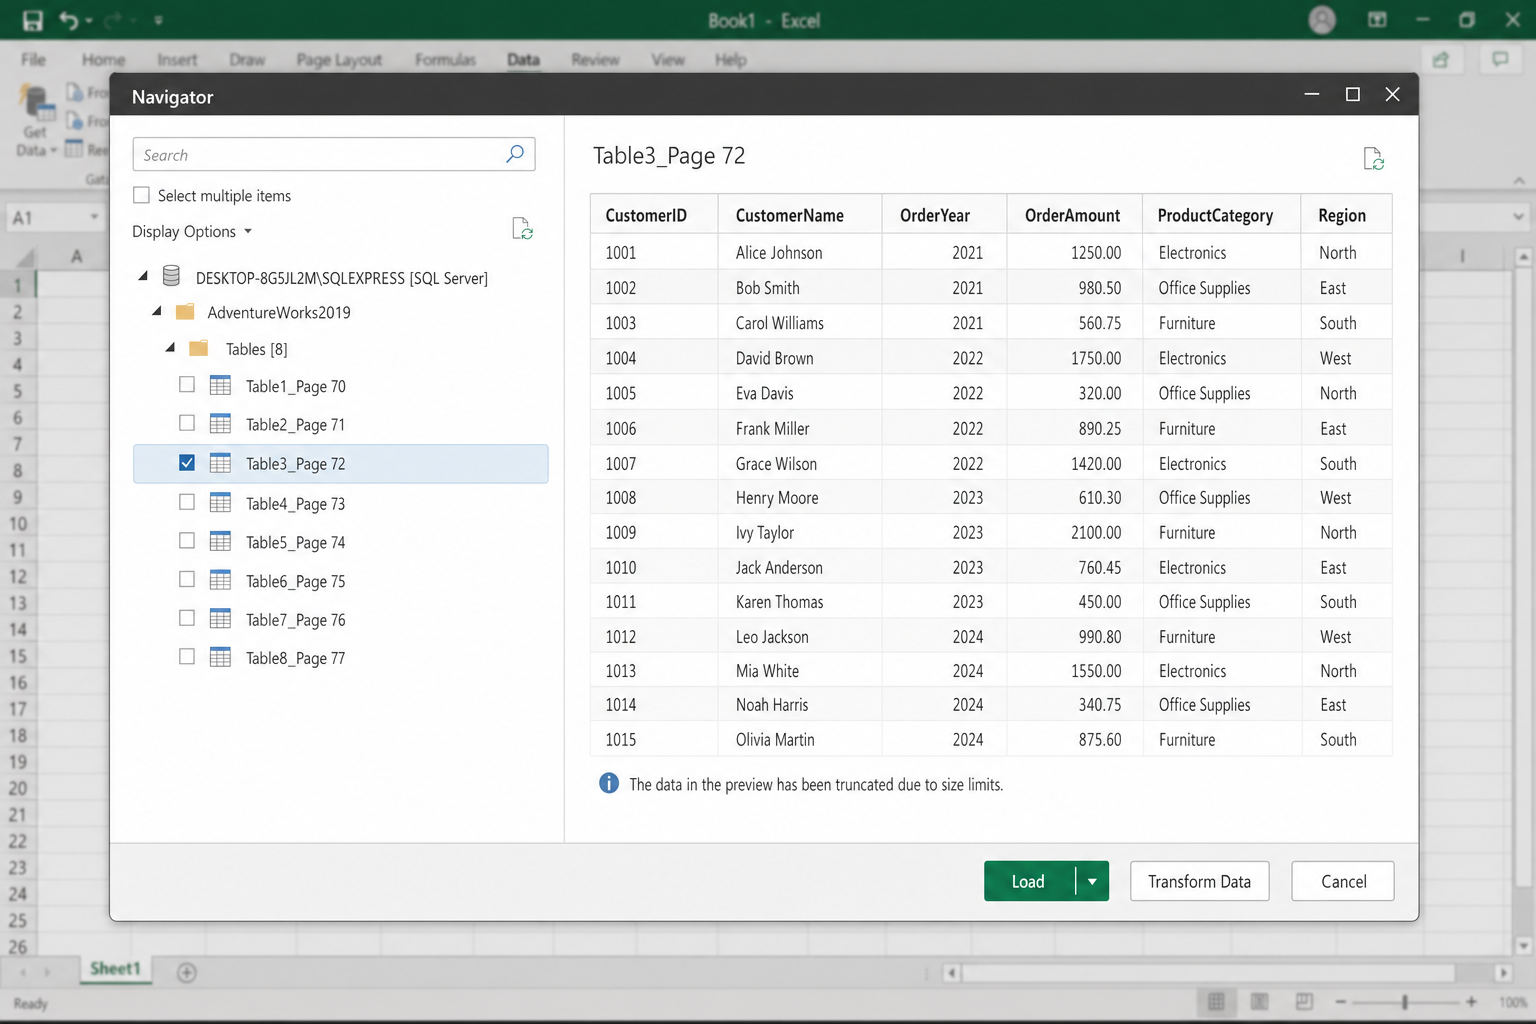This screenshot has height=1024, width=1536.
Task: Select Page Layout view icon in status bar
Action: coord(1260,1001)
